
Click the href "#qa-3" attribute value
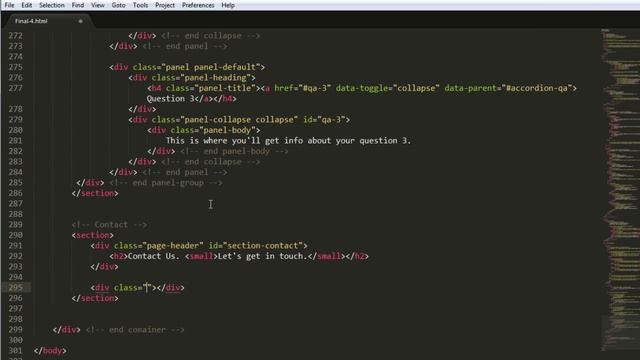pyautogui.click(x=315, y=88)
